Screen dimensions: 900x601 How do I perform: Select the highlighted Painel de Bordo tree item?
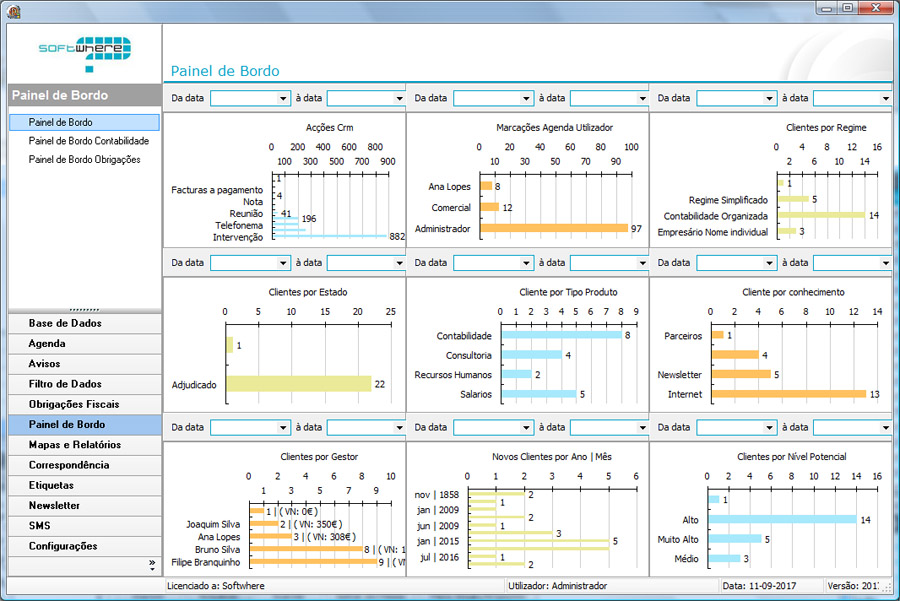point(60,122)
